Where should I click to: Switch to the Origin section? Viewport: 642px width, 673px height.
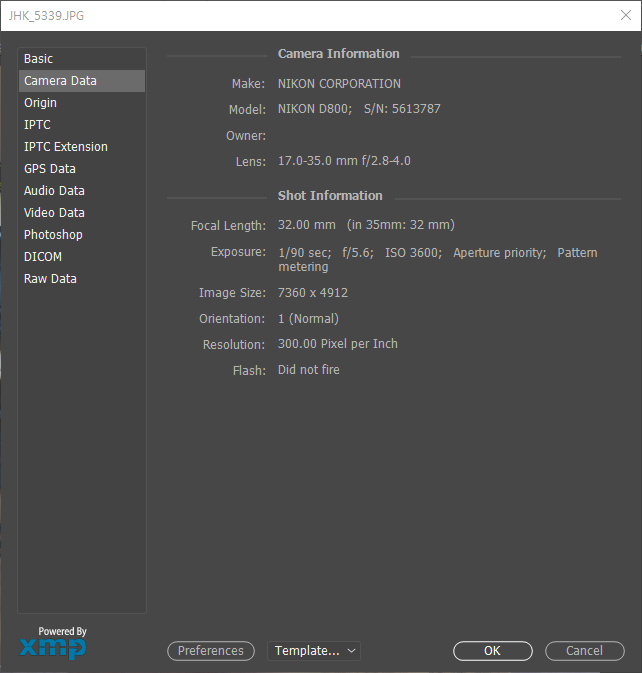click(x=82, y=103)
